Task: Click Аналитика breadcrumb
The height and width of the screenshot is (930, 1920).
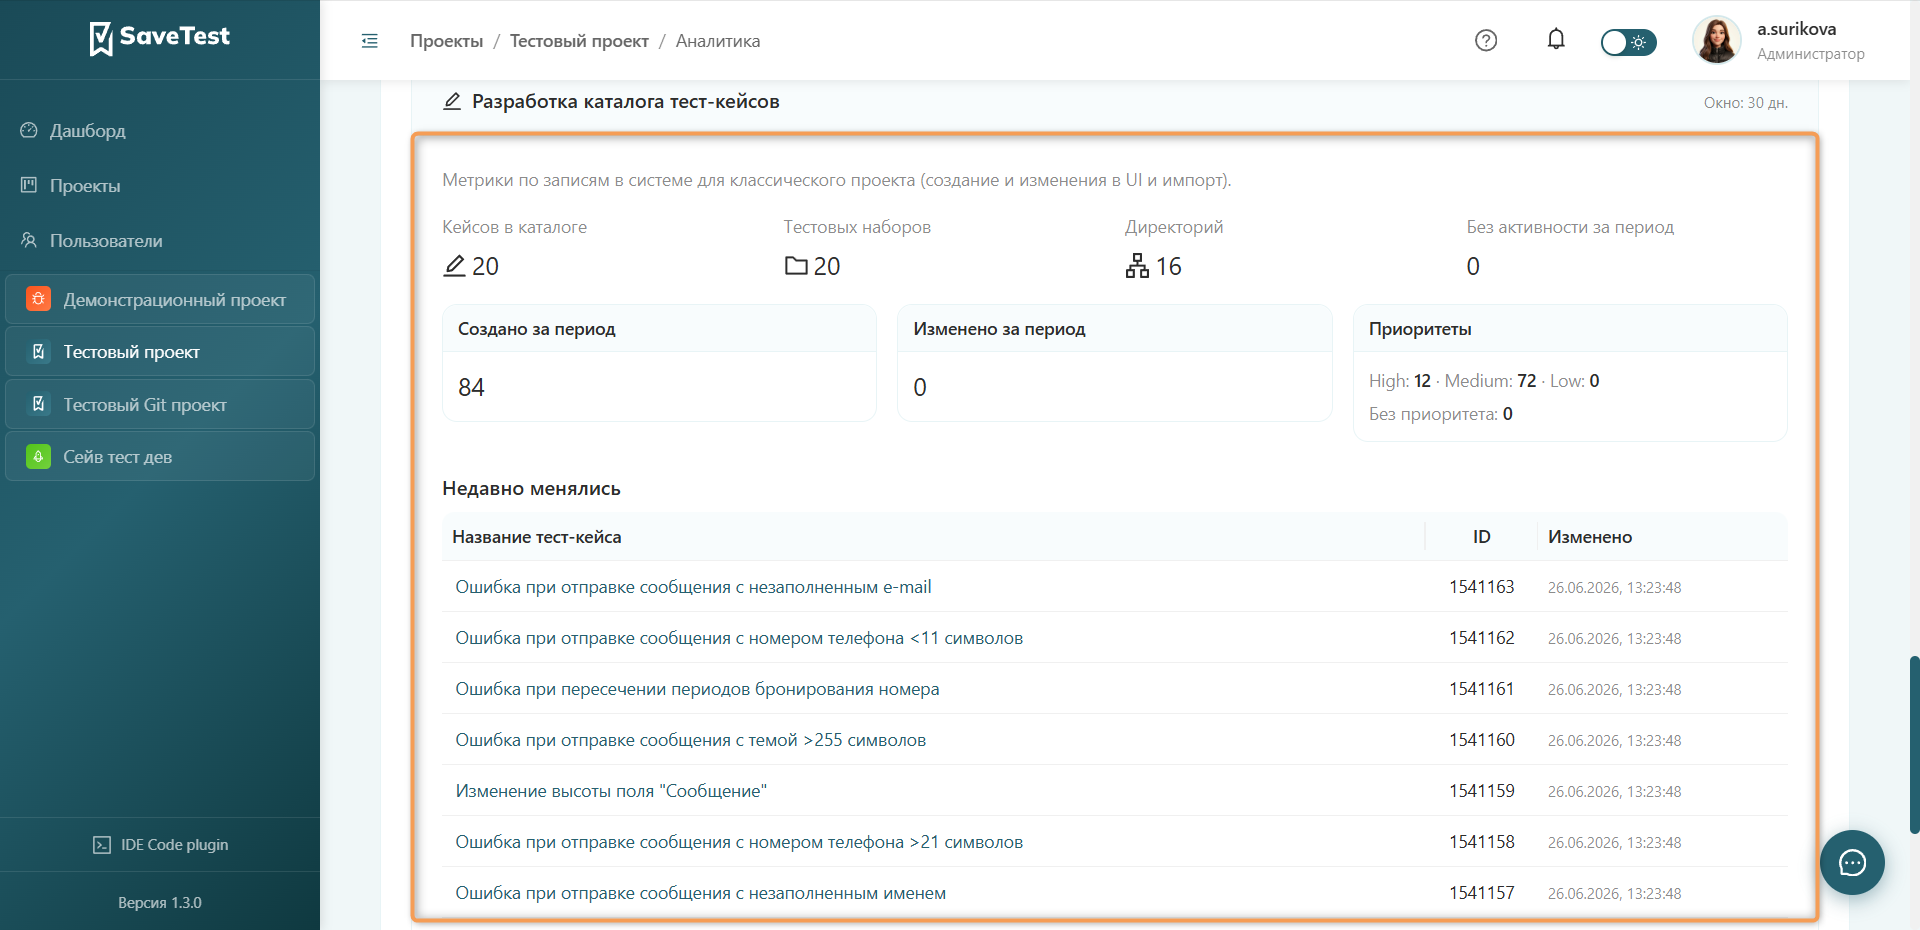Action: coord(718,41)
